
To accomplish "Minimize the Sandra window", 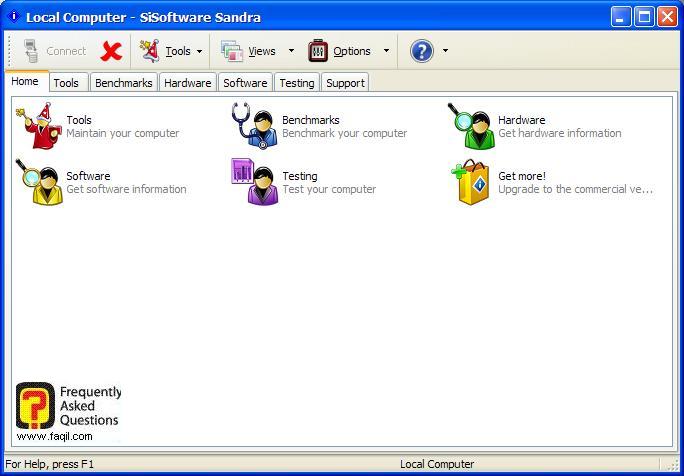I will tap(620, 17).
